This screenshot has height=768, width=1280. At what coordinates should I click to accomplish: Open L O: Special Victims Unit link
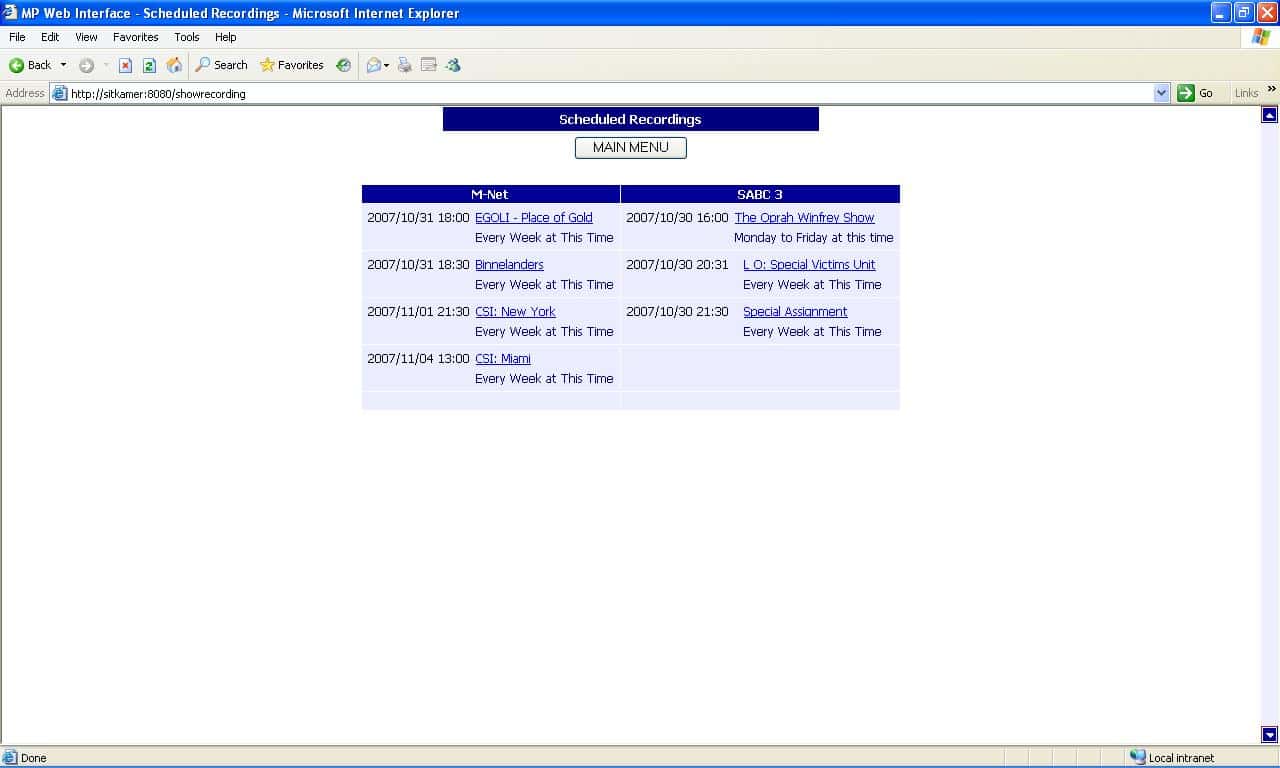click(x=809, y=264)
